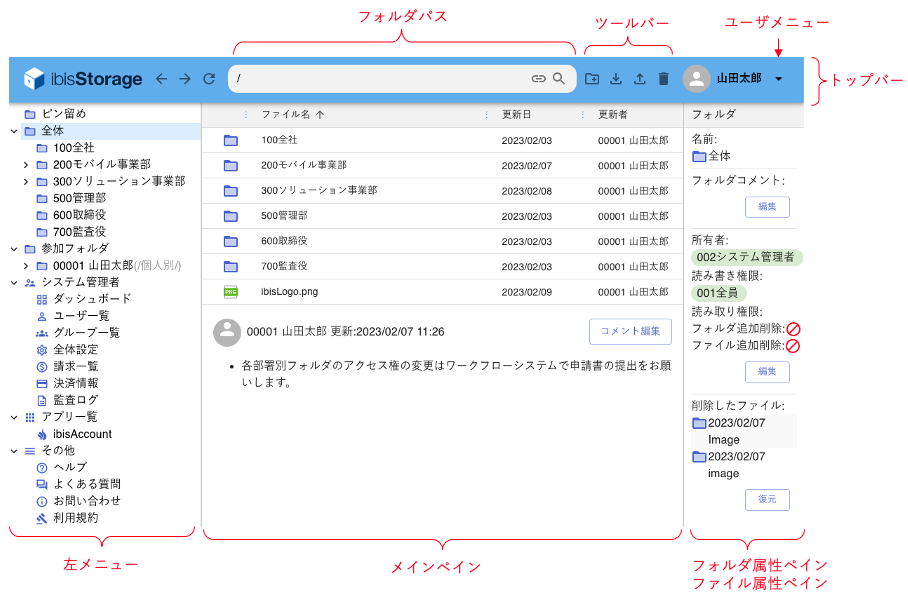Expand the 300ソリューション事業部 tree node
Image resolution: width=908 pixels, height=601 pixels.
pyautogui.click(x=26, y=182)
